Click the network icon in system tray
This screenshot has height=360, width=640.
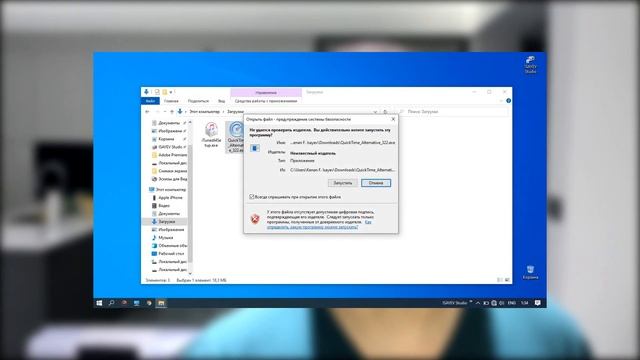(494, 303)
